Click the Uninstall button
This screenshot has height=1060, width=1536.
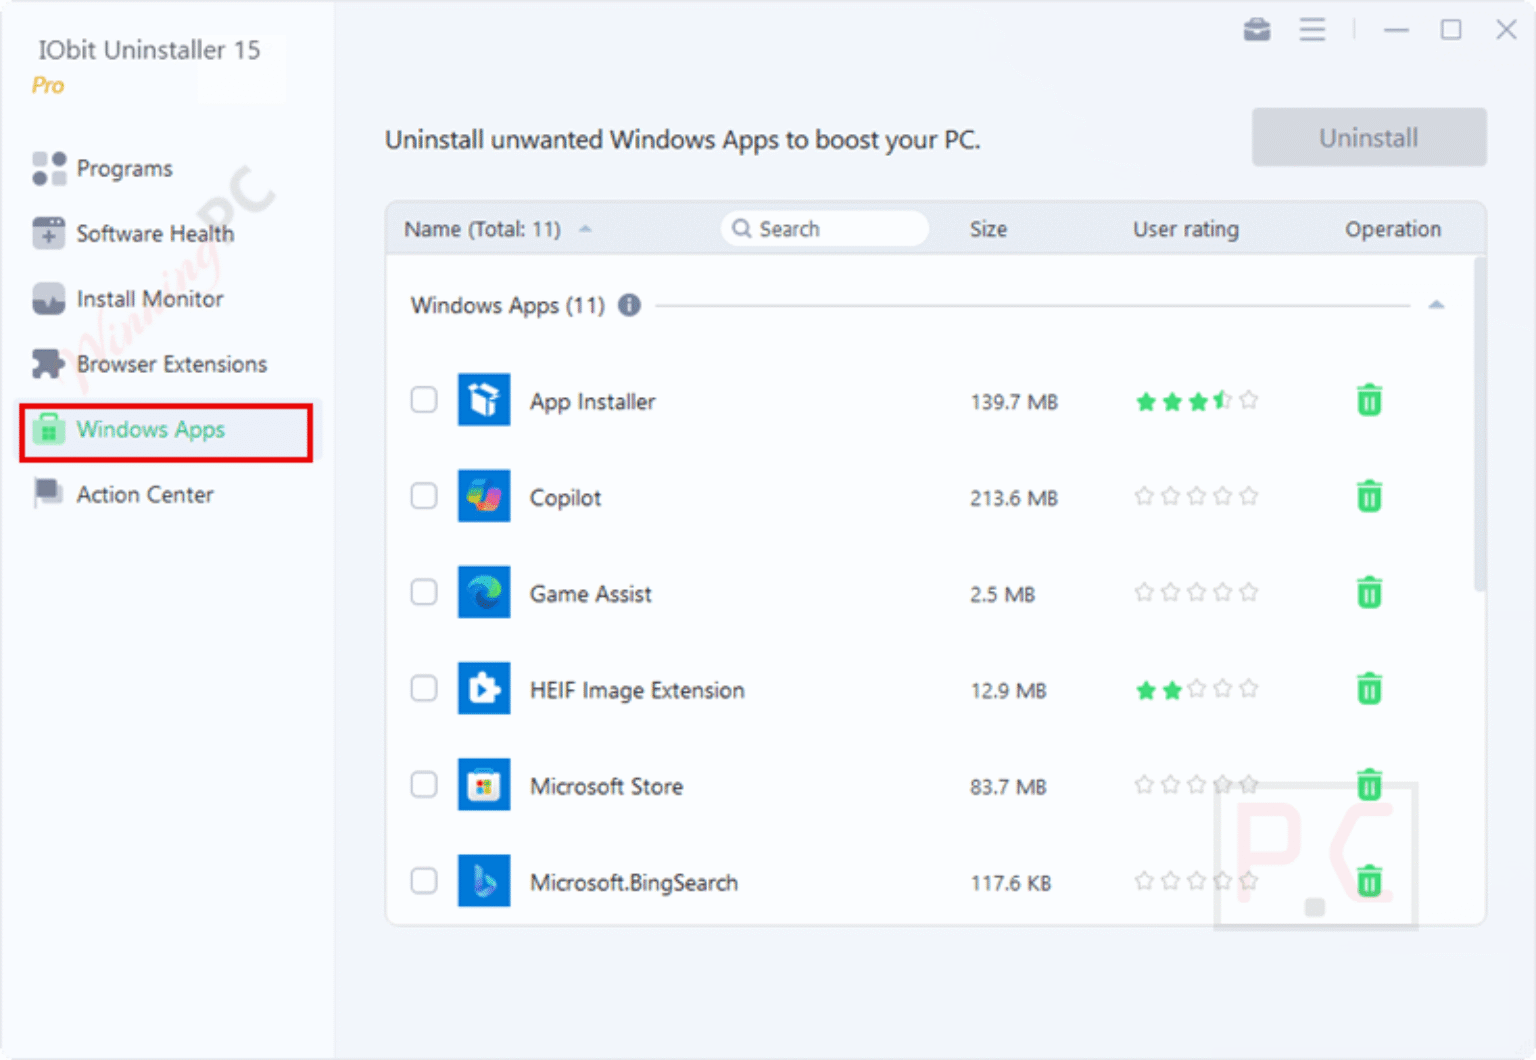tap(1369, 137)
